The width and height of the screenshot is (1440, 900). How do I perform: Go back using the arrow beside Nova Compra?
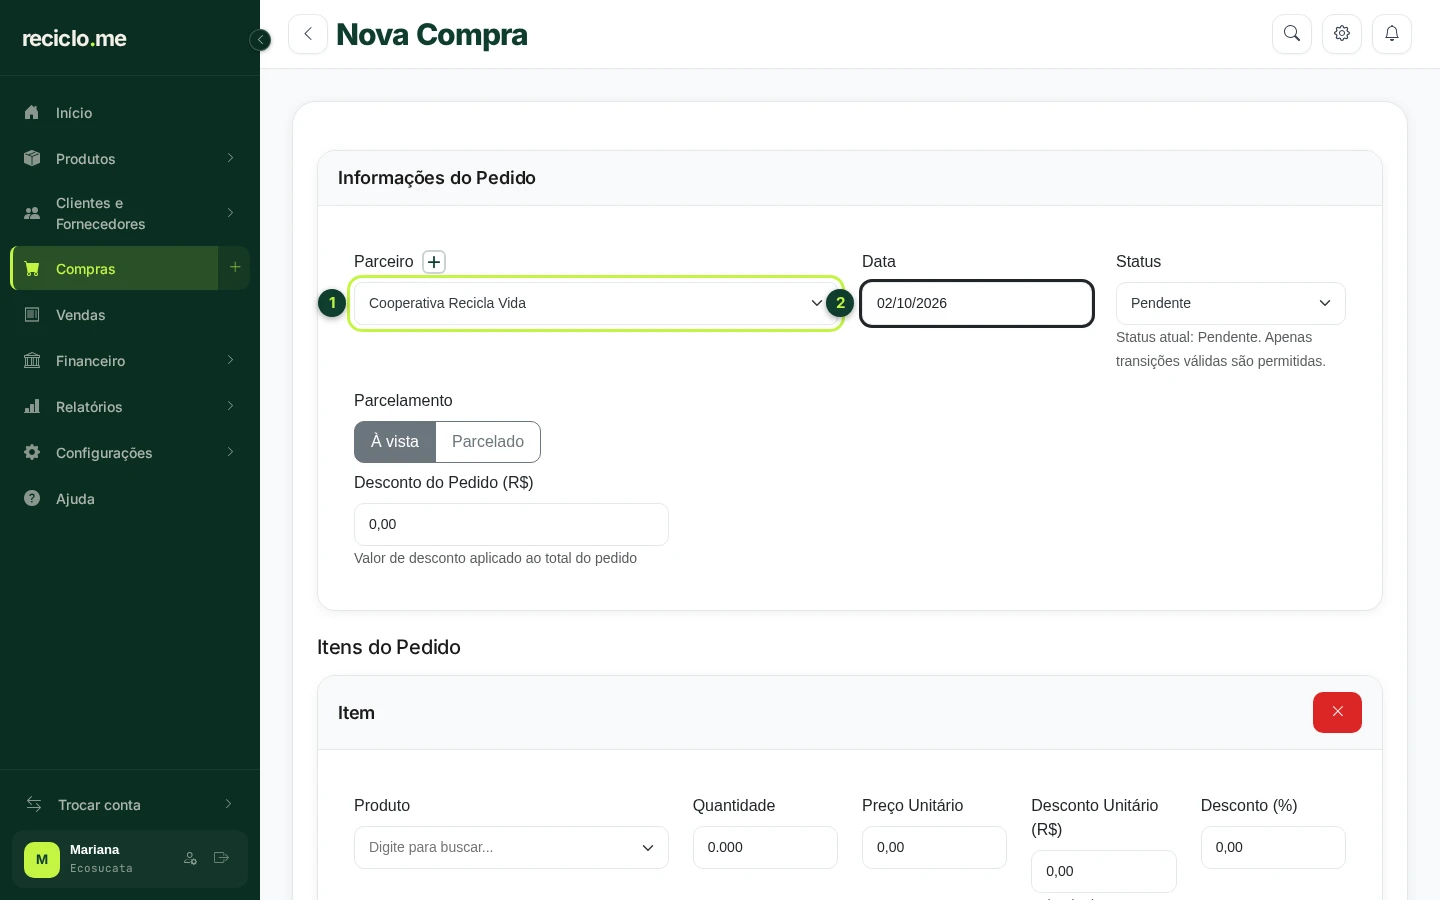click(308, 34)
